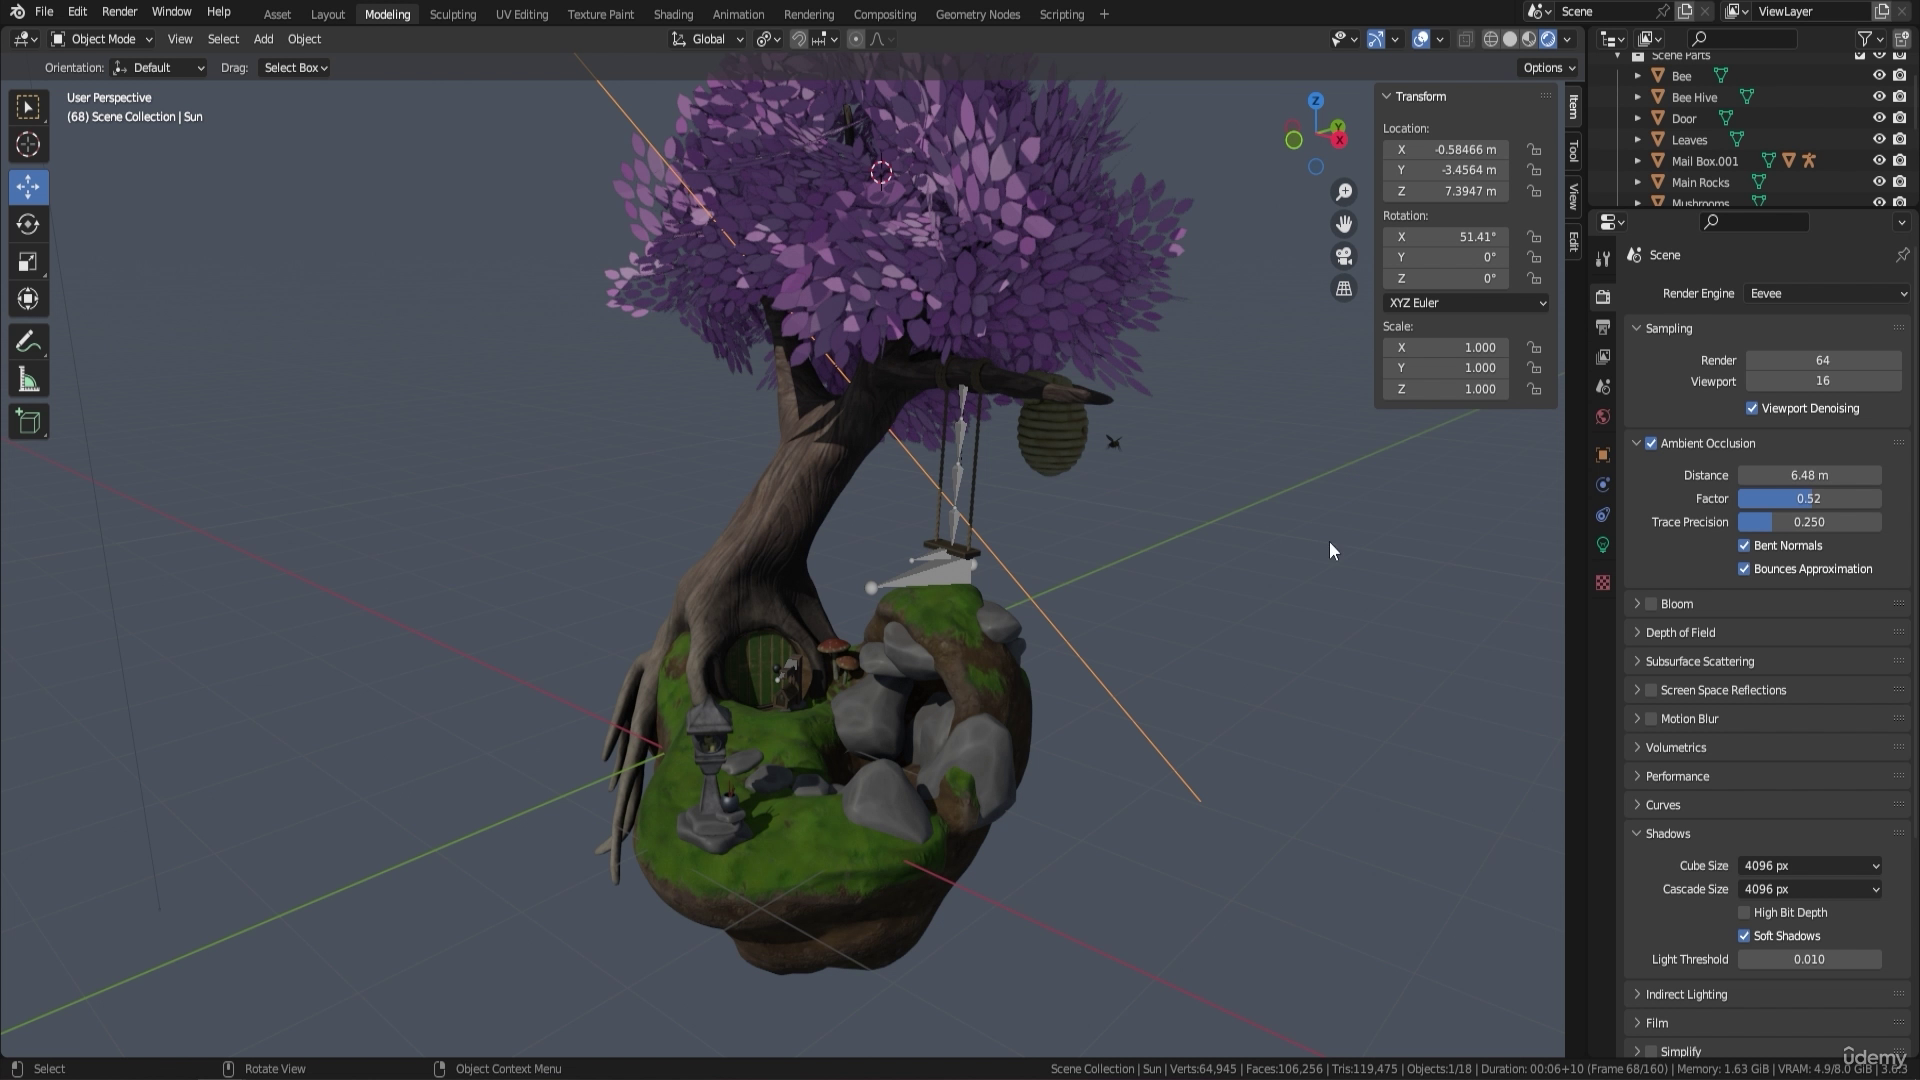Open the XYZ Euler rotation mode dropdown
The image size is (1920, 1080).
[1466, 303]
